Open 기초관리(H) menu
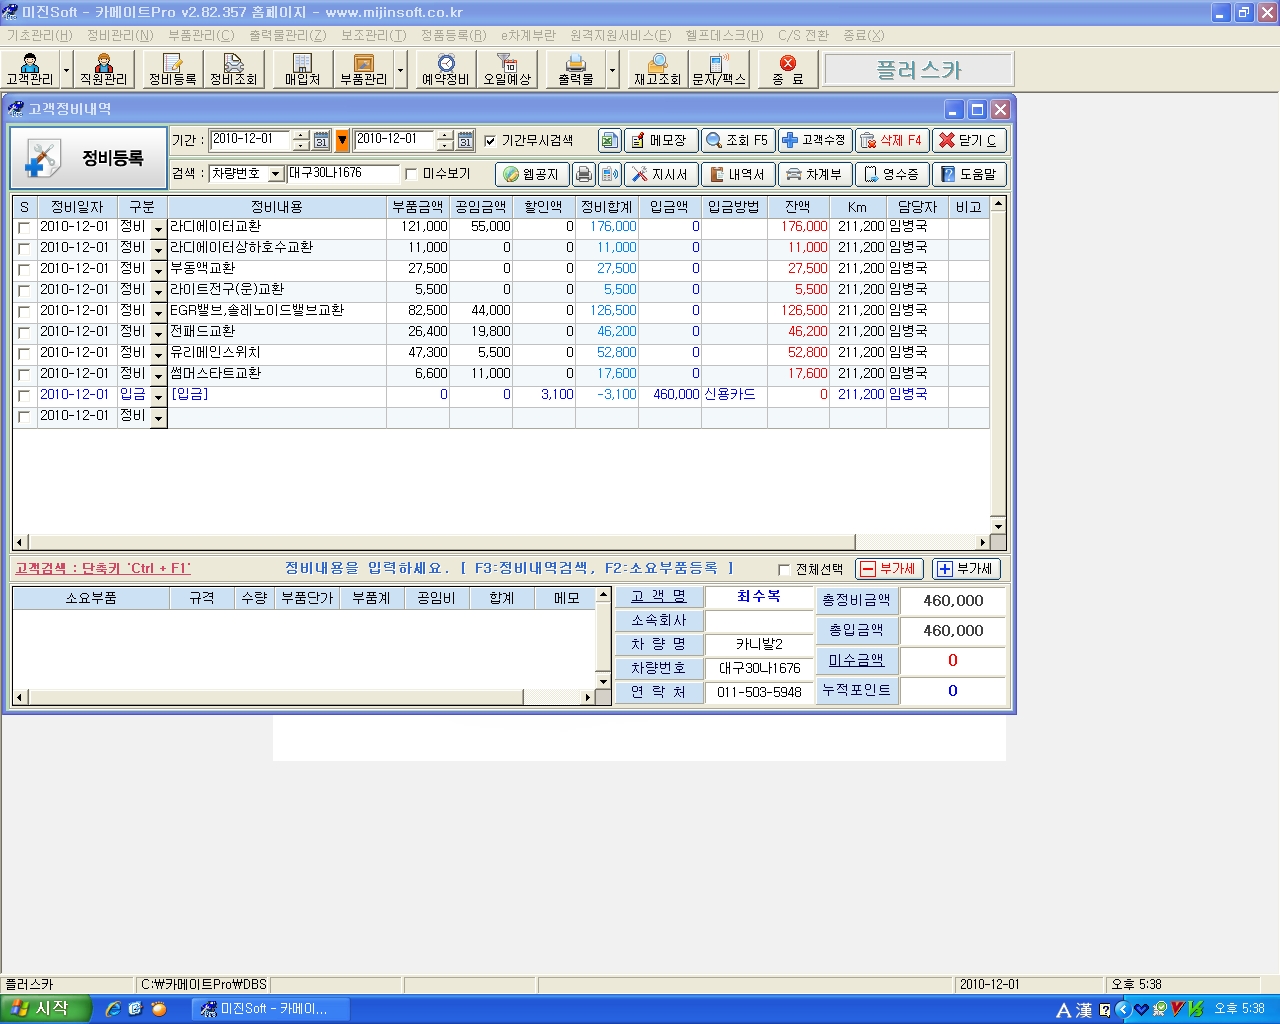The image size is (1280, 1024). tap(40, 35)
